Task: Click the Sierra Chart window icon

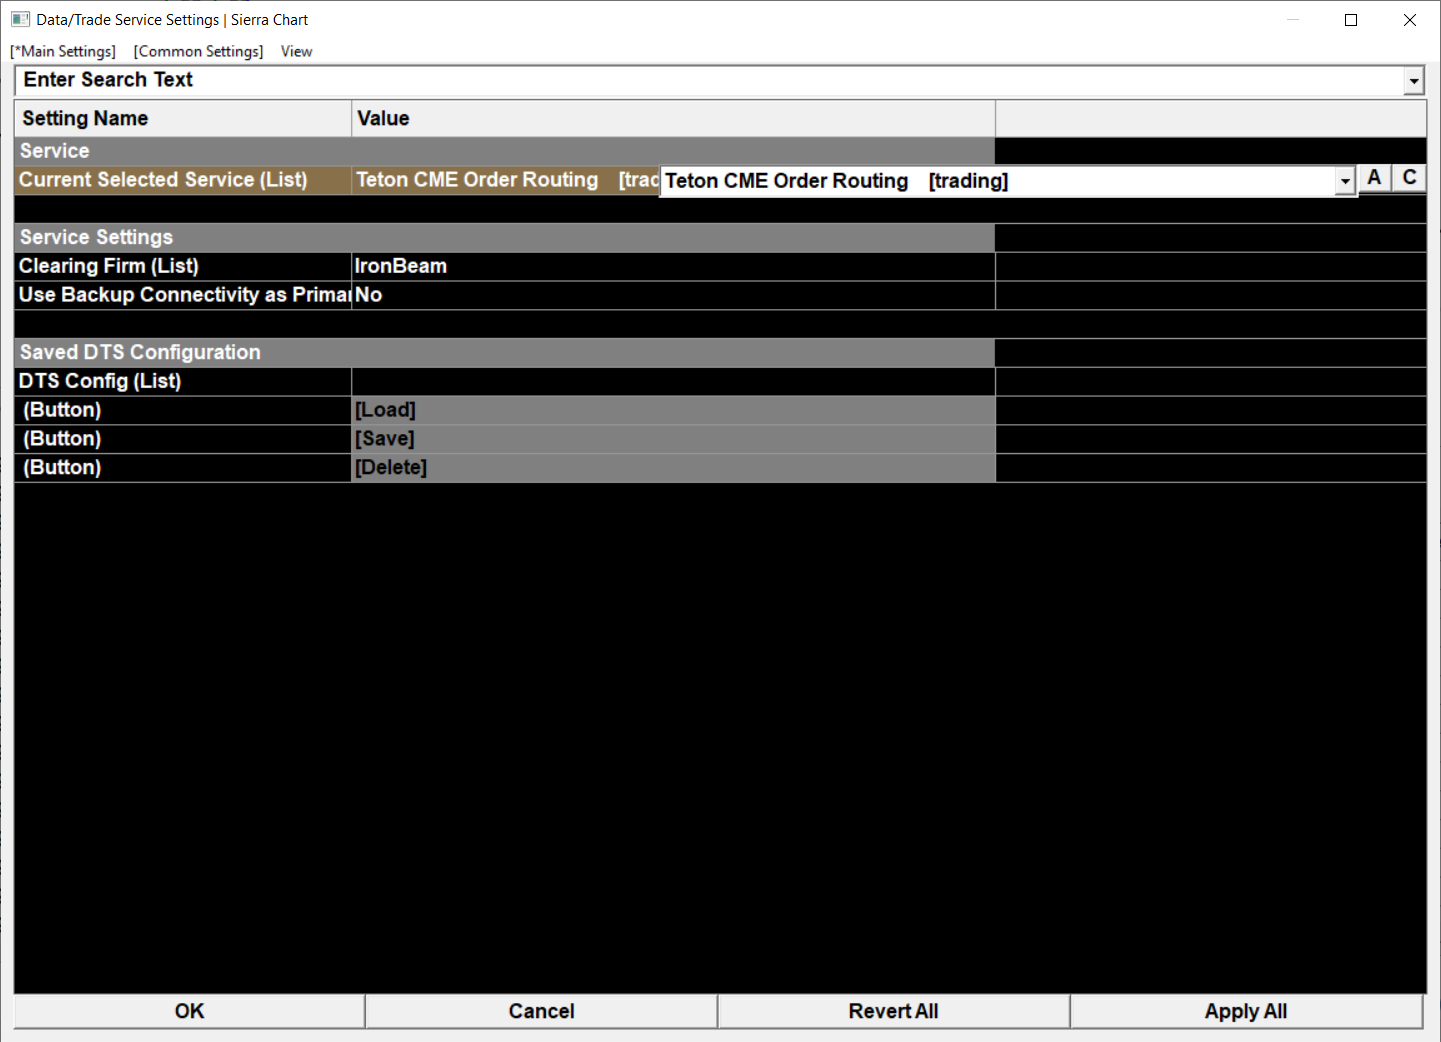Action: point(20,19)
